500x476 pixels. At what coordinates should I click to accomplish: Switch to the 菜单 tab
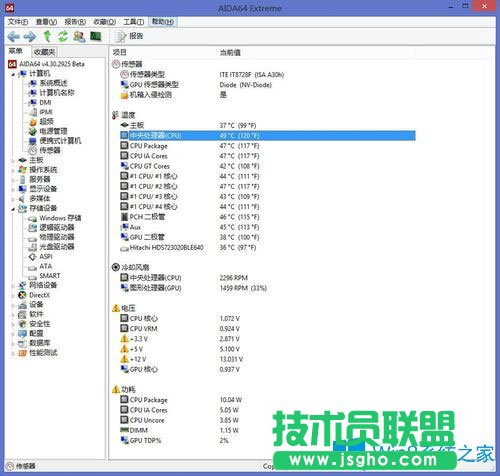click(x=16, y=51)
